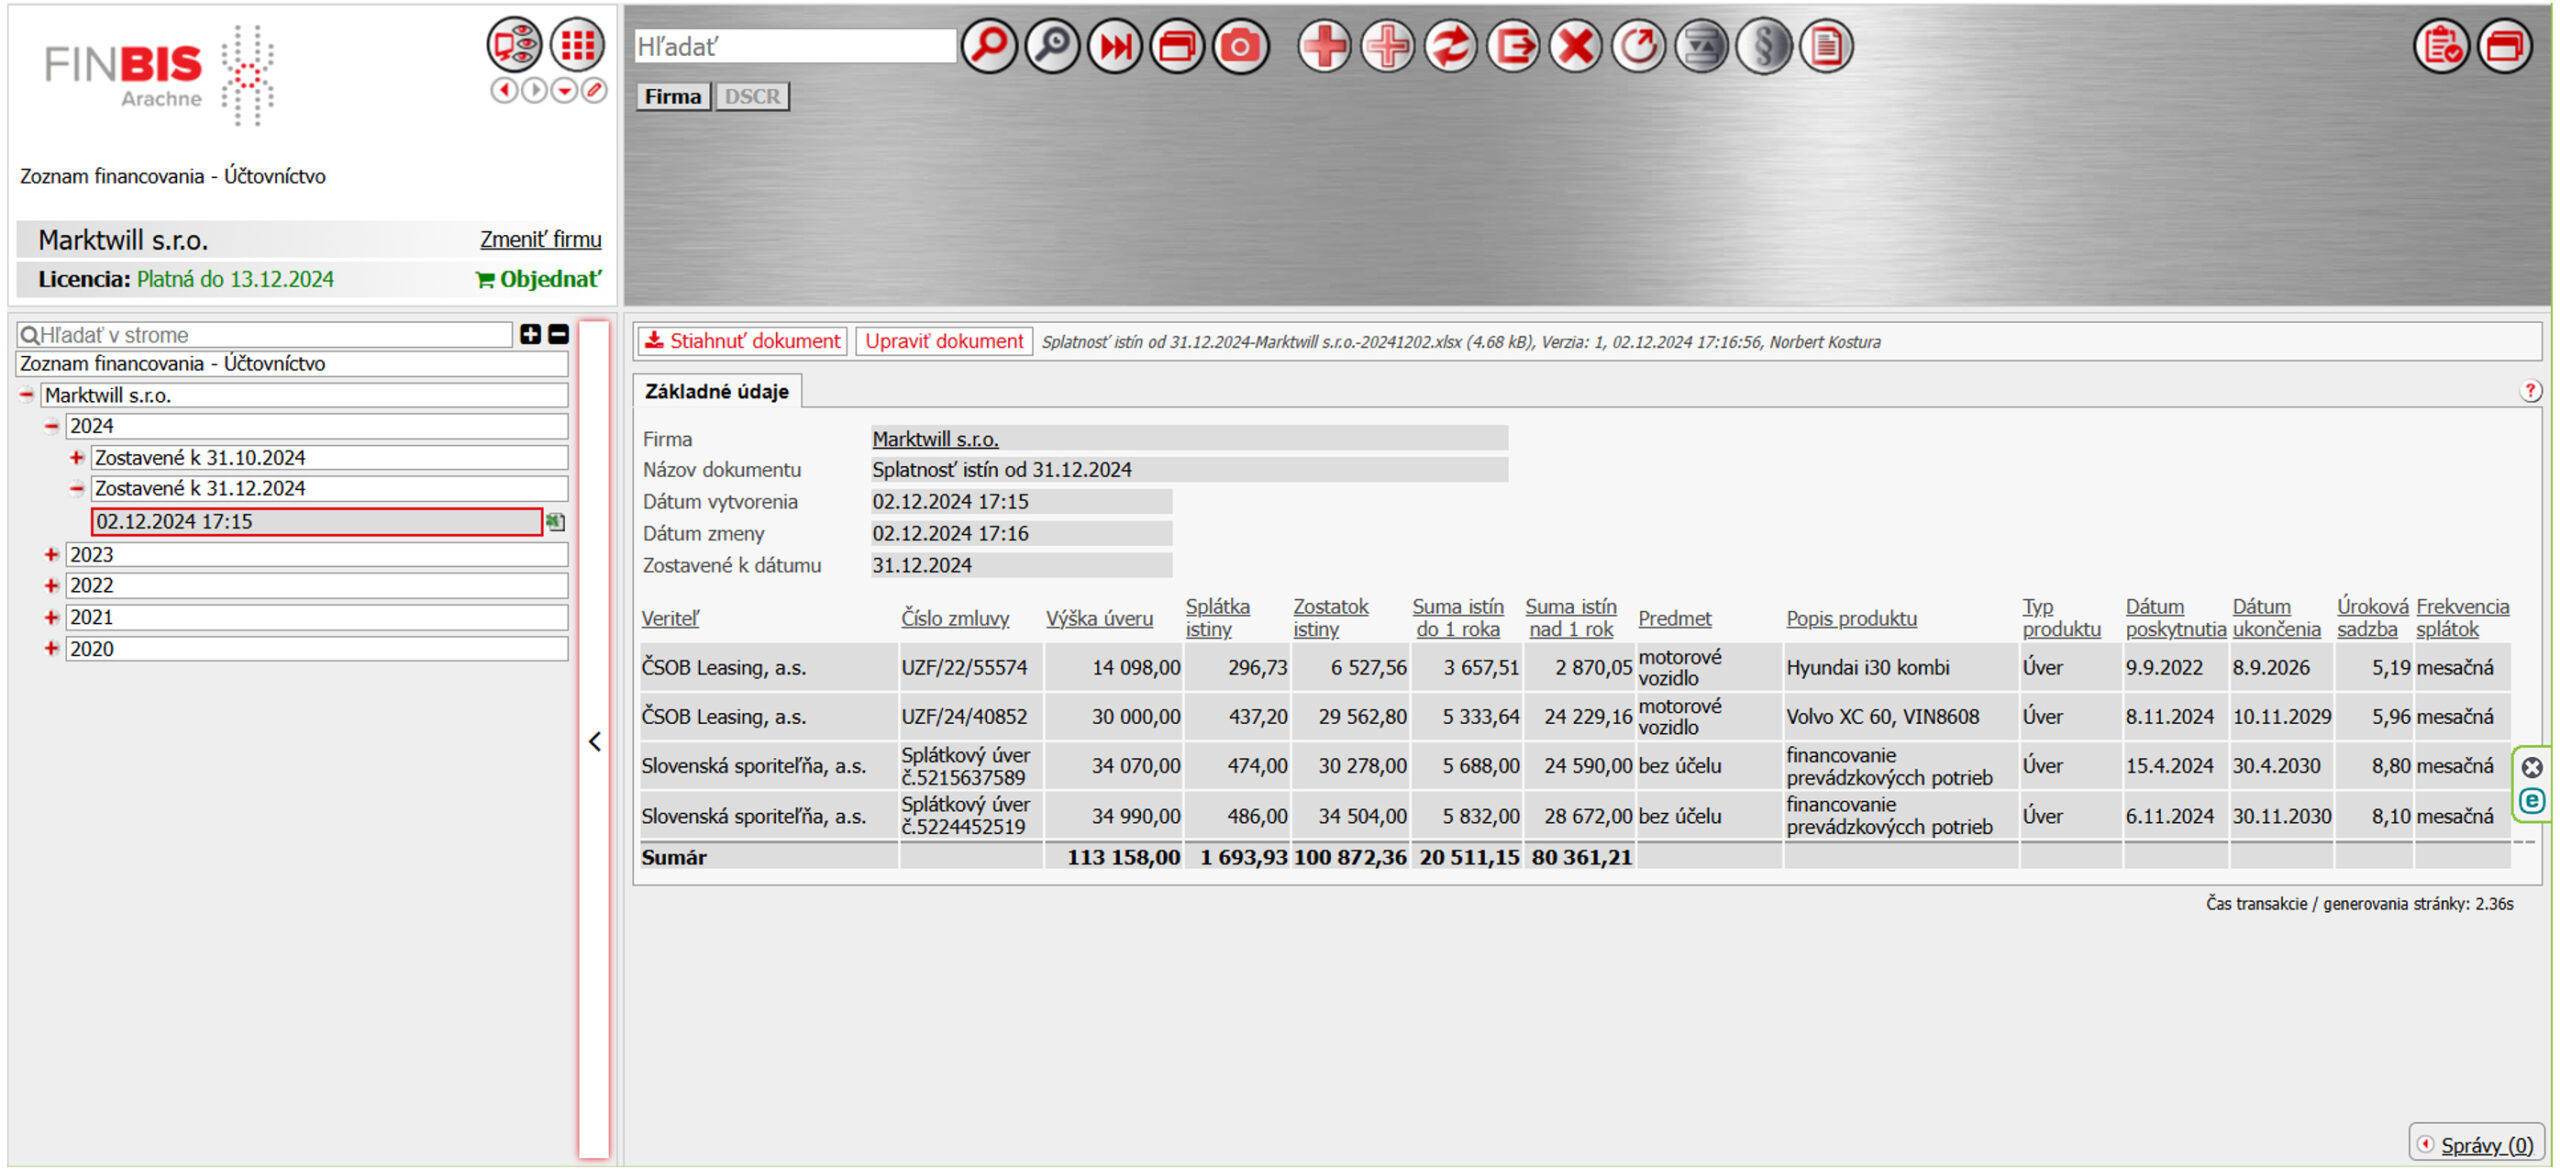
Task: Collapse the 2024 tree node
Action: coord(52,426)
